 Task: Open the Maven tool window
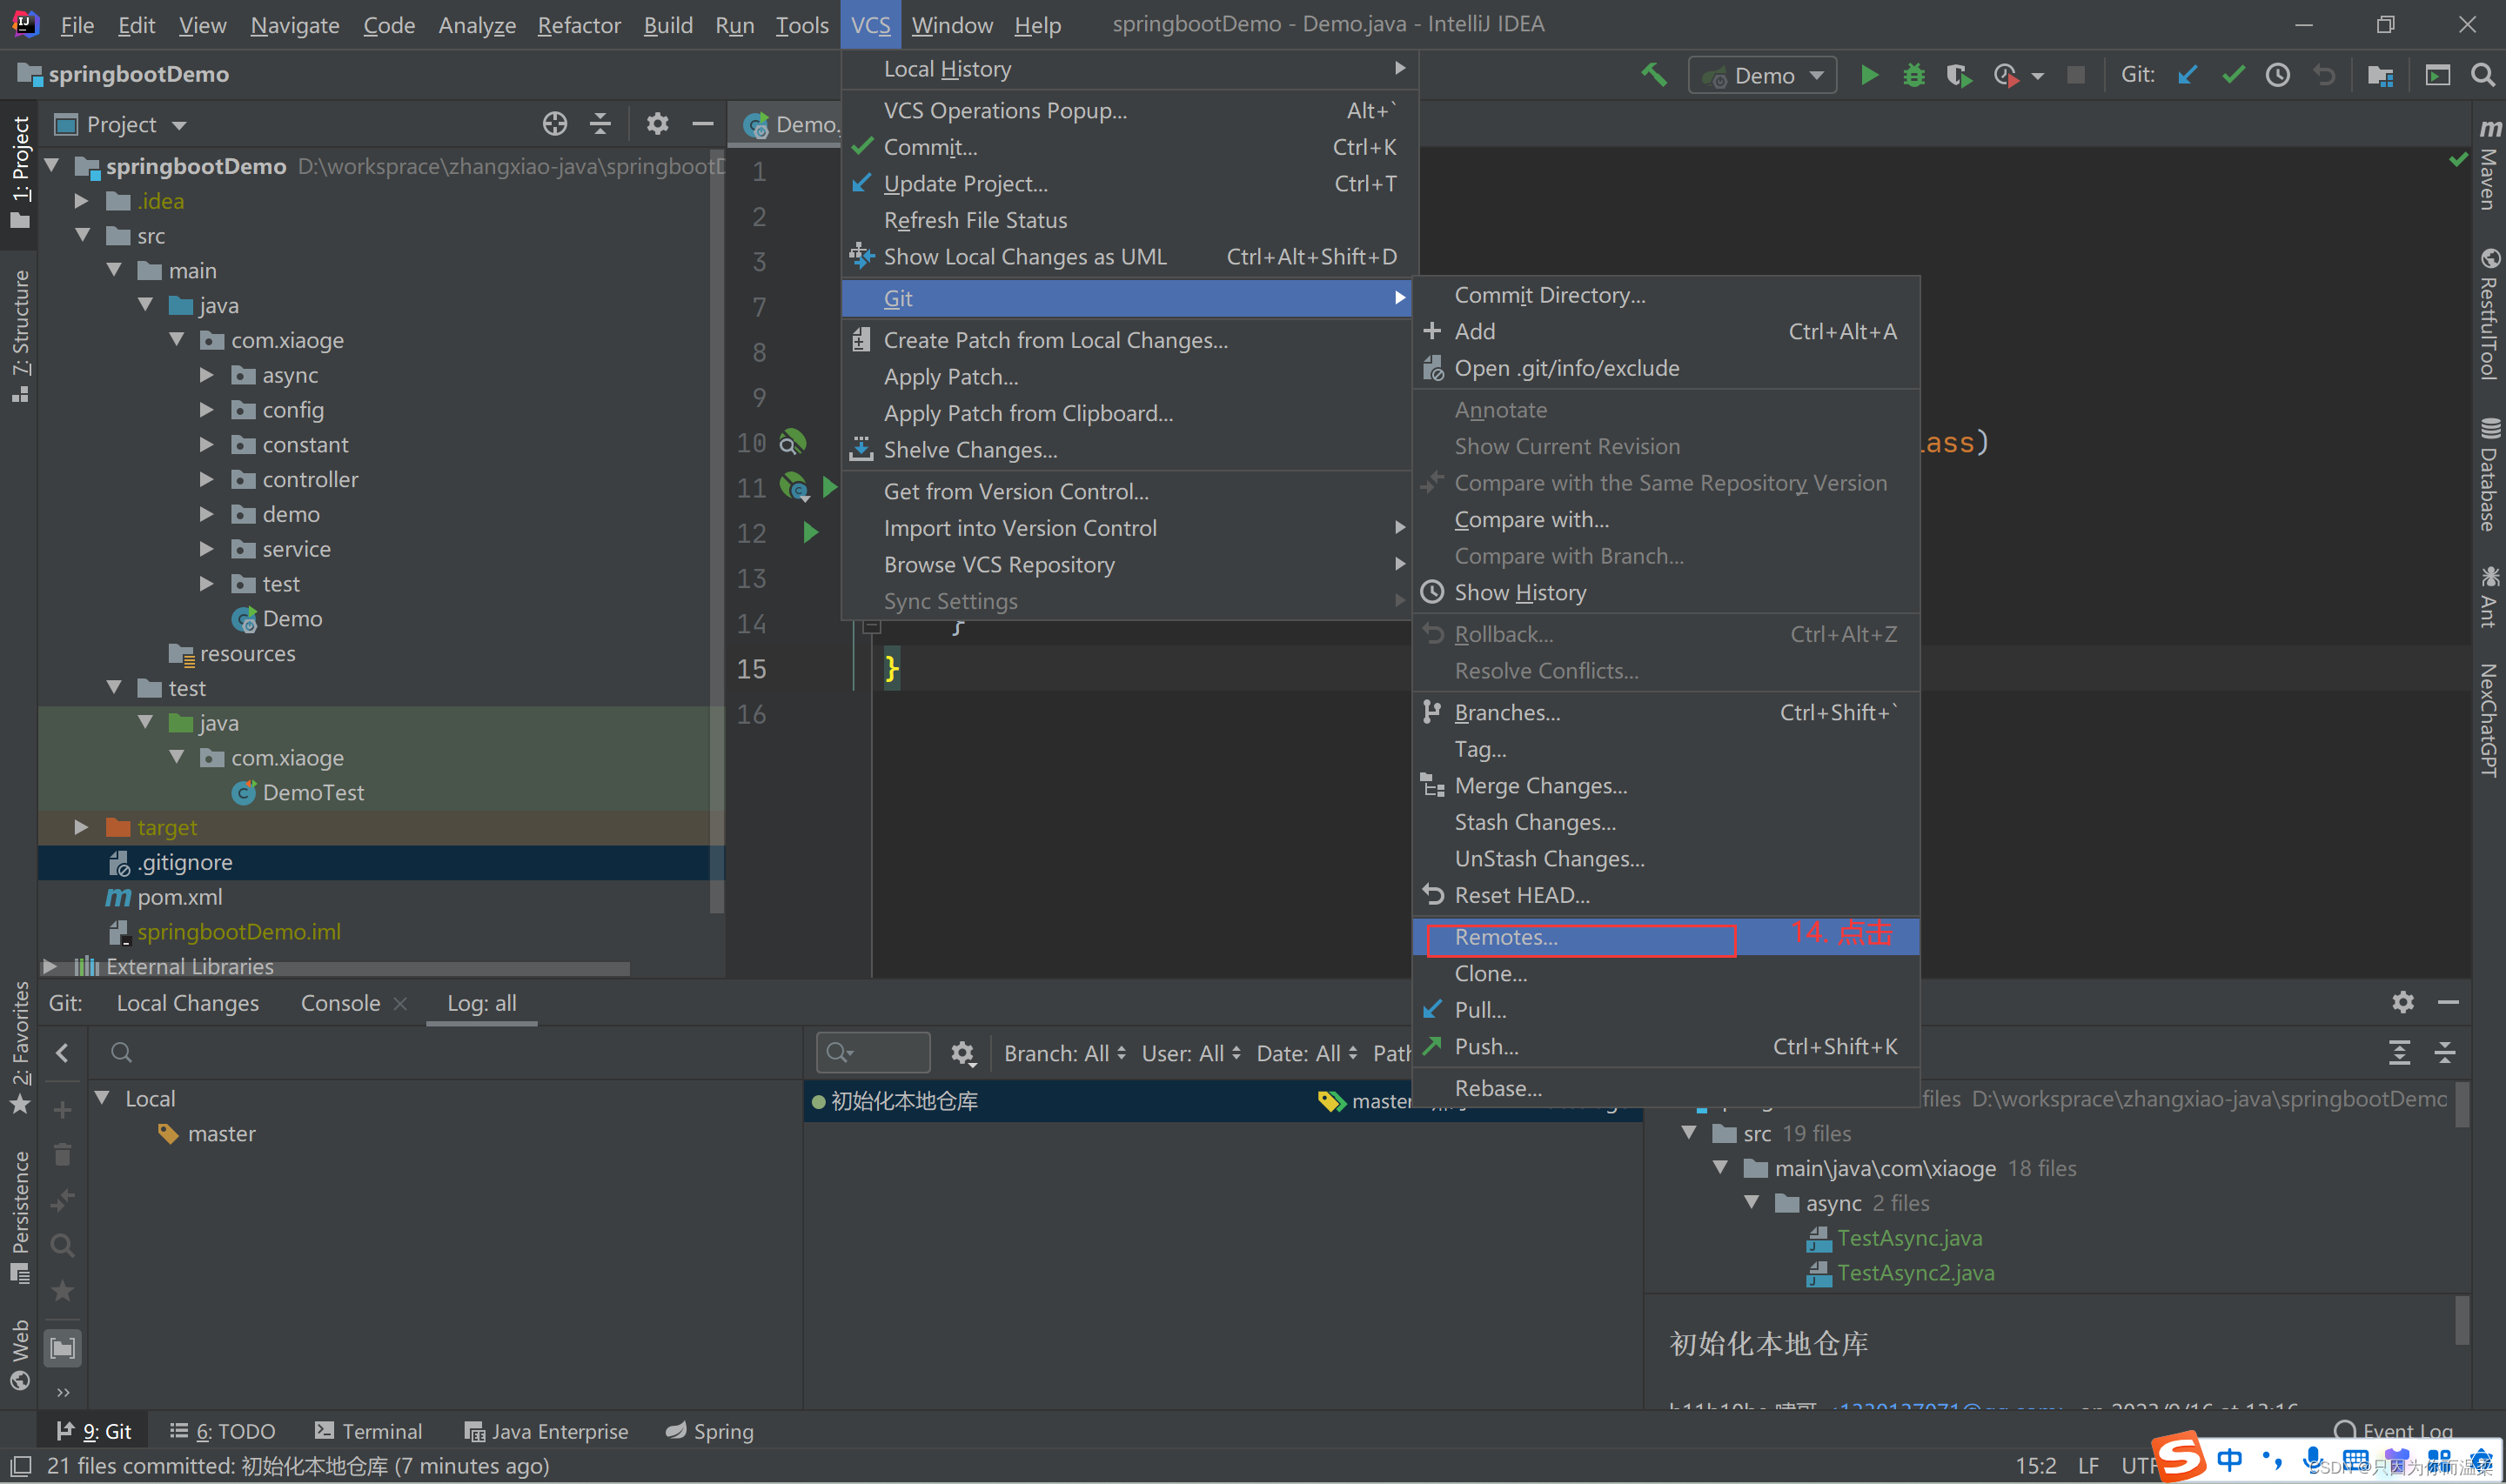(x=2489, y=166)
